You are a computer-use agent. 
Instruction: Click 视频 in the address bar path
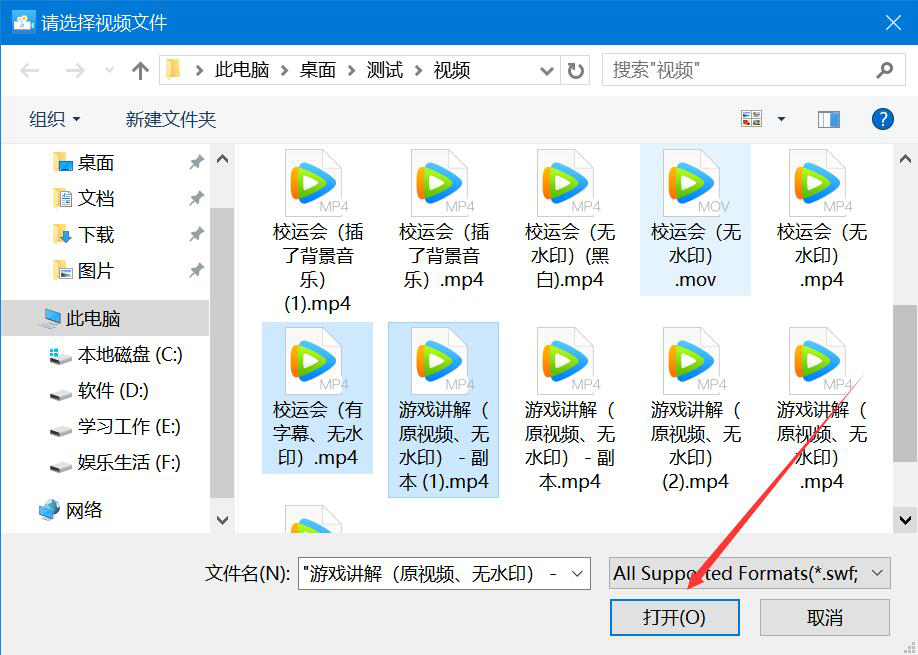click(451, 70)
